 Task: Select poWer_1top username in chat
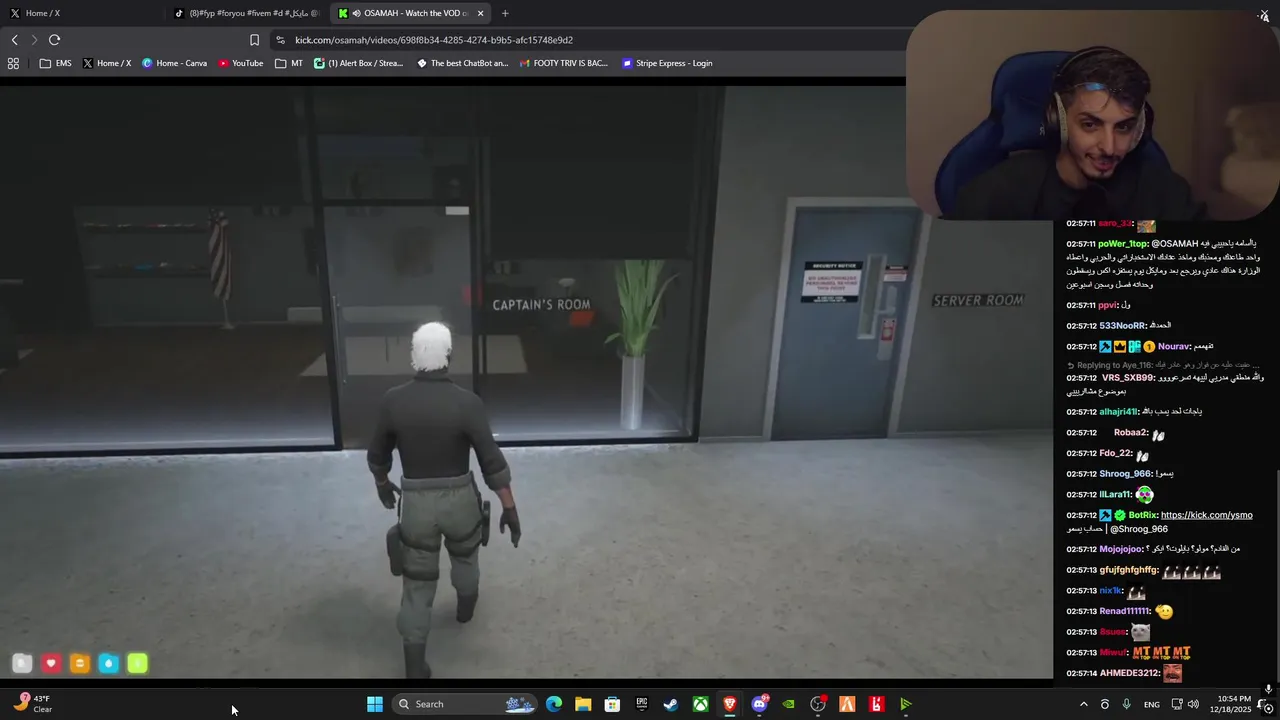coord(1123,243)
